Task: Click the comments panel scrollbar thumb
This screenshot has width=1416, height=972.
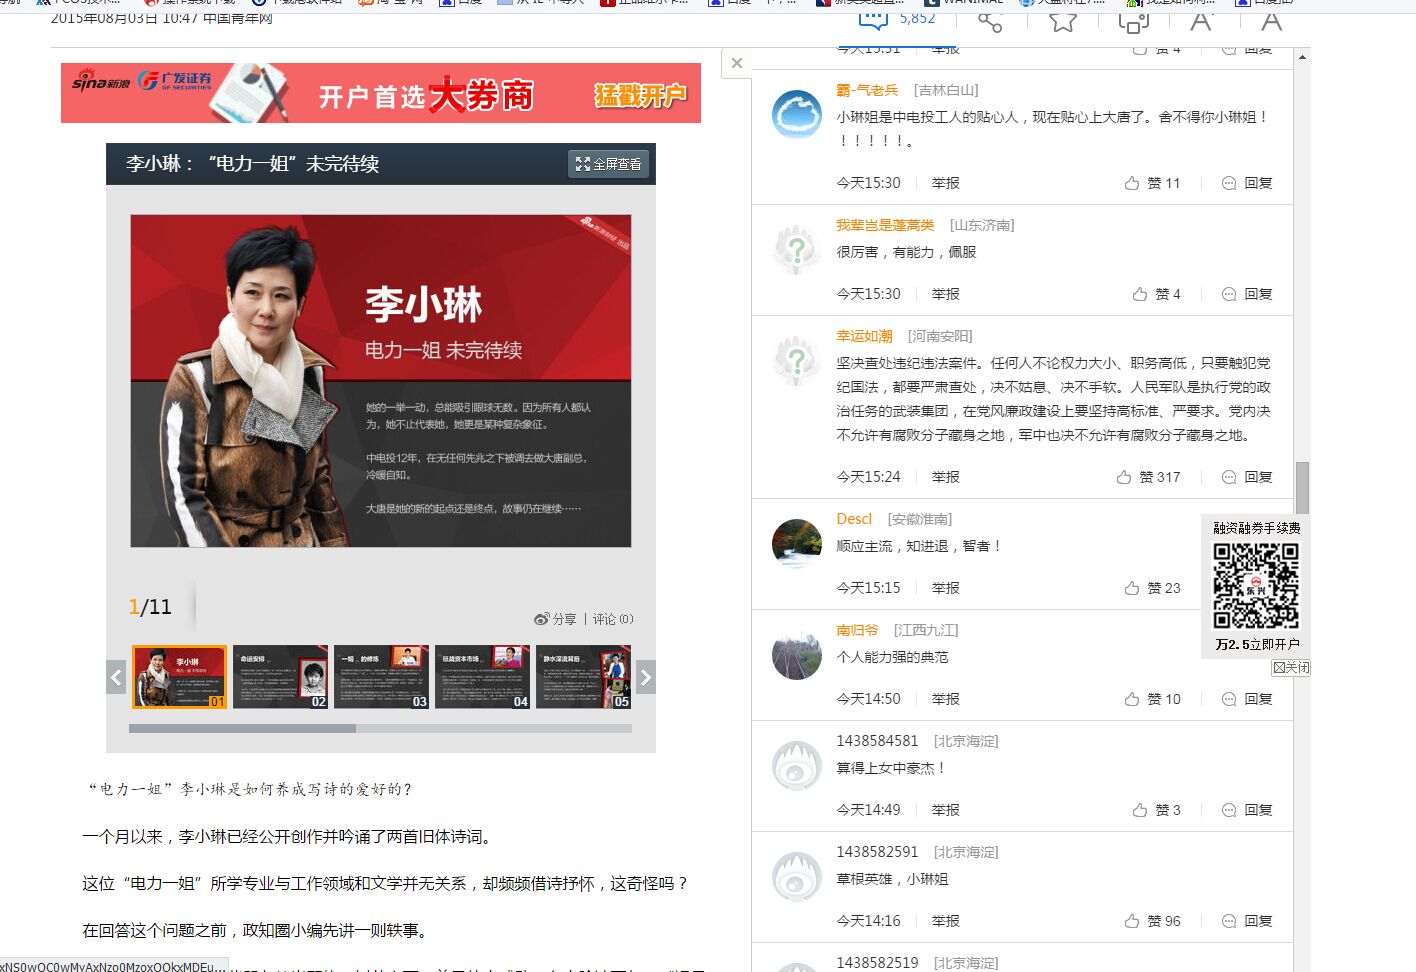Action: [x=1302, y=489]
